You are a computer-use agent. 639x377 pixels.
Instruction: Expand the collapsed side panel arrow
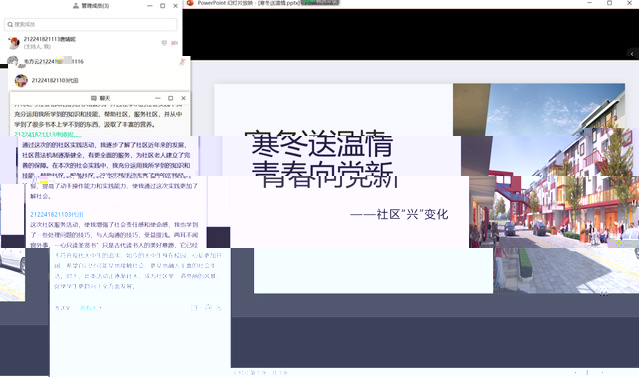[x=632, y=53]
